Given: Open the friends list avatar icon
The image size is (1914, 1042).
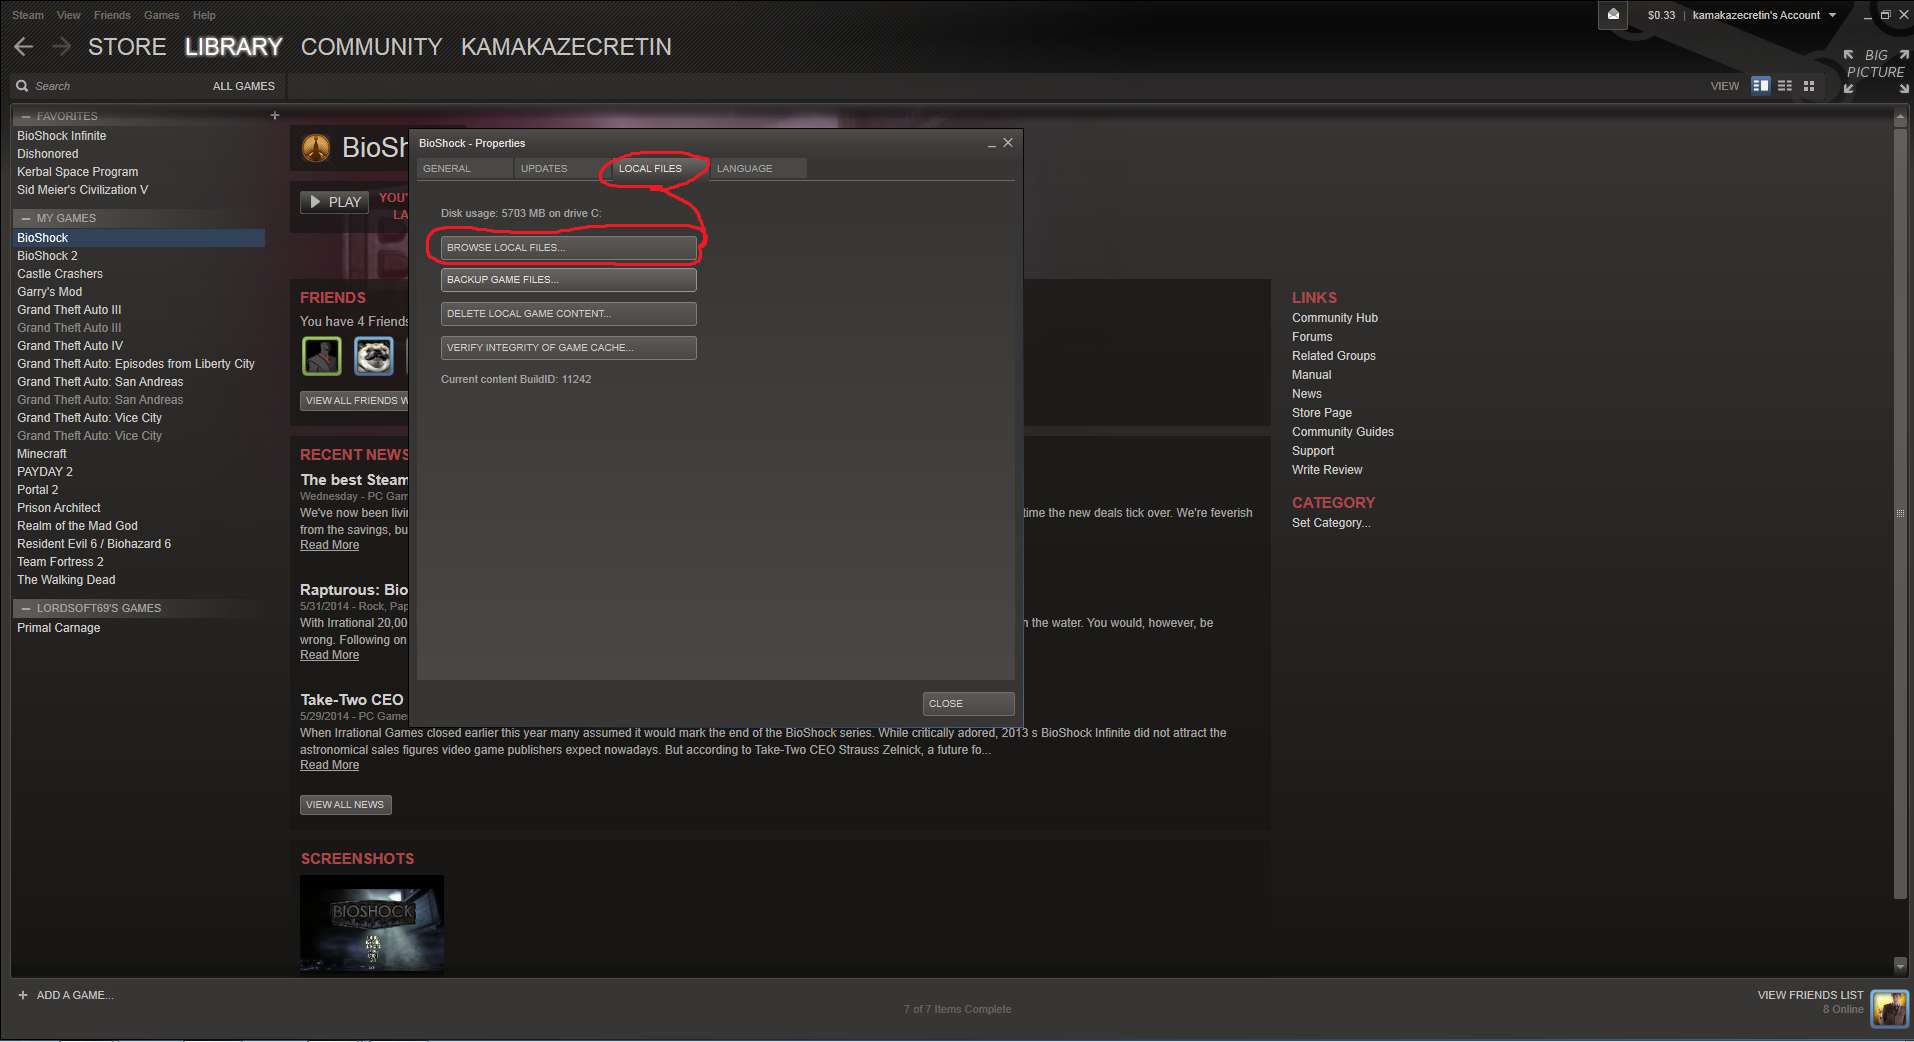Looking at the screenshot, I should pyautogui.click(x=1890, y=1008).
